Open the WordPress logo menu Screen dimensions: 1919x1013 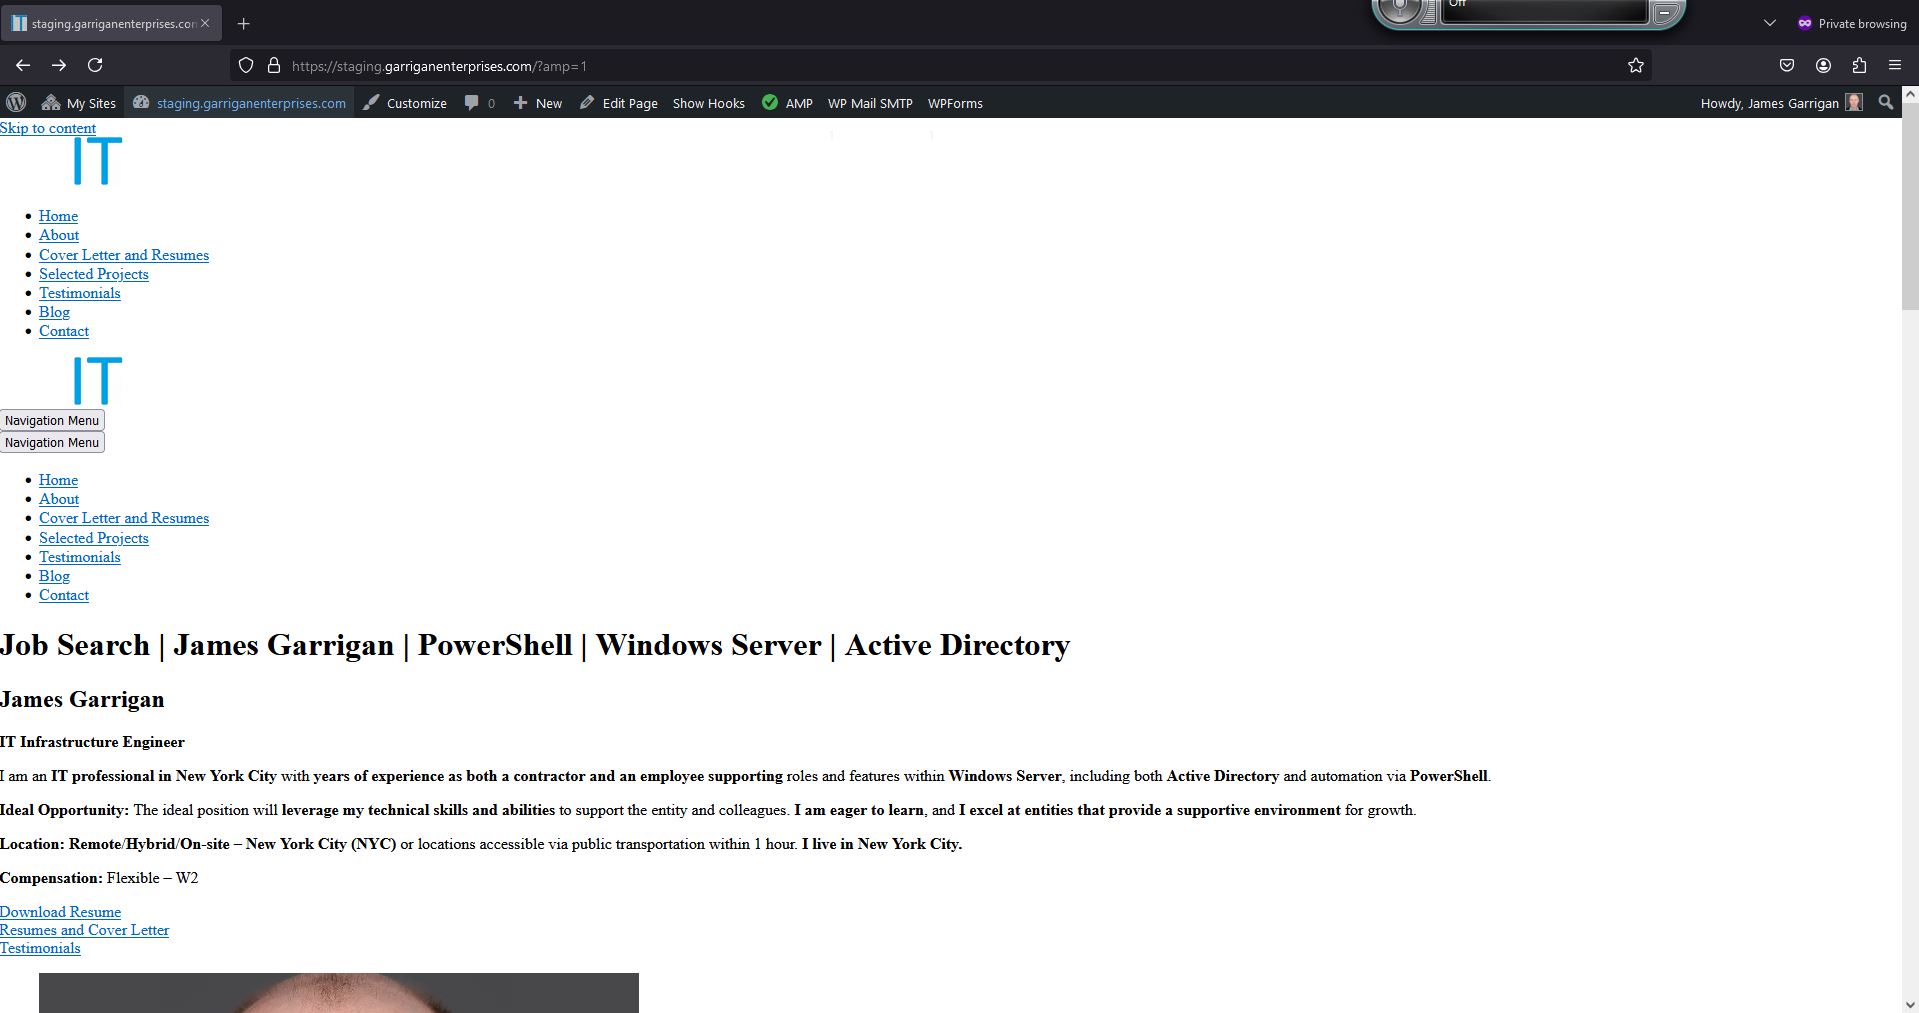point(16,102)
